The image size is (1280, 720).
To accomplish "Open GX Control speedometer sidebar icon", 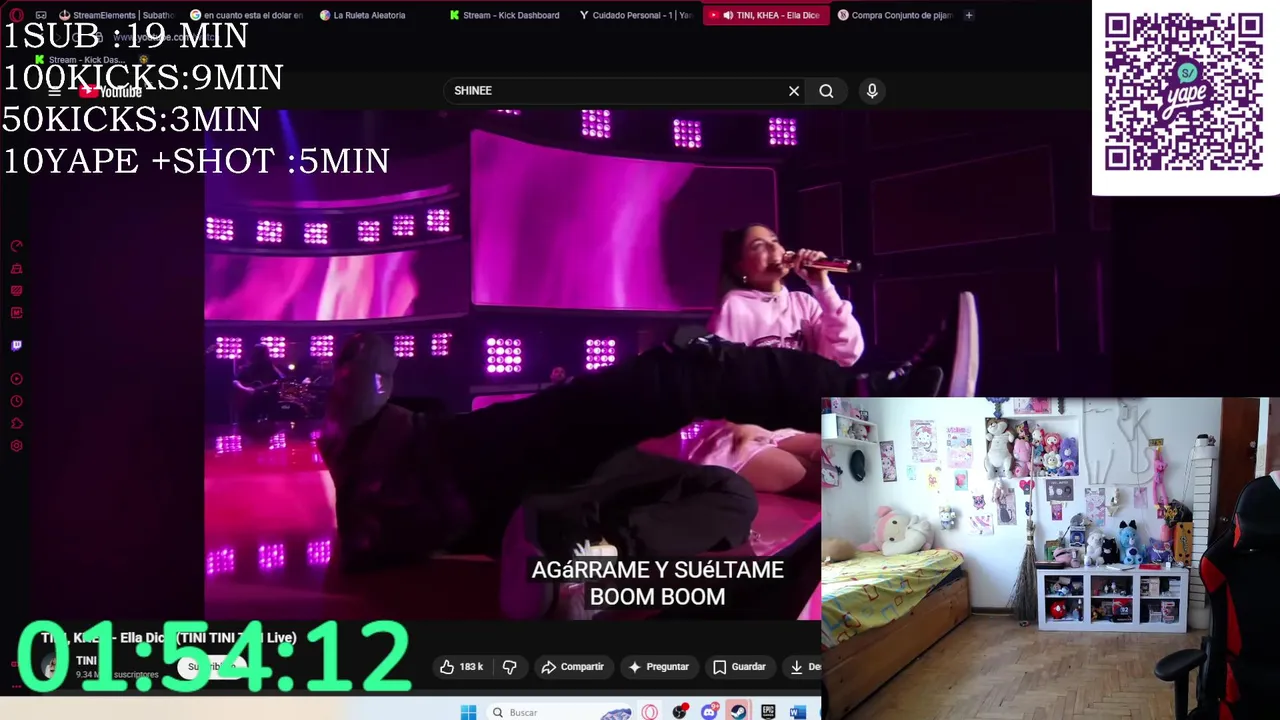I will [16, 246].
